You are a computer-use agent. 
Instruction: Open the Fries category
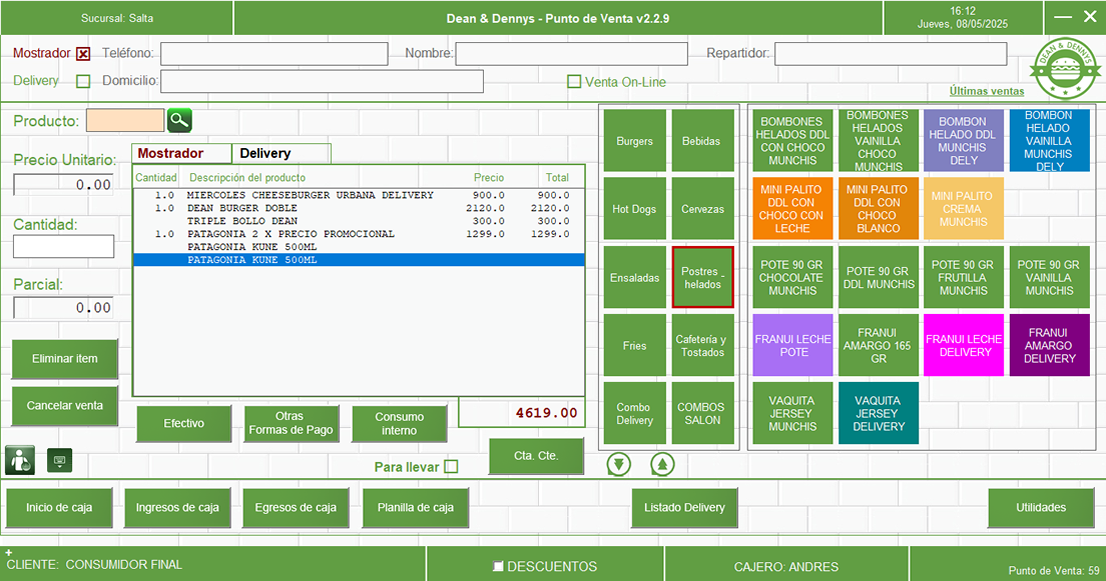pyautogui.click(x=635, y=345)
